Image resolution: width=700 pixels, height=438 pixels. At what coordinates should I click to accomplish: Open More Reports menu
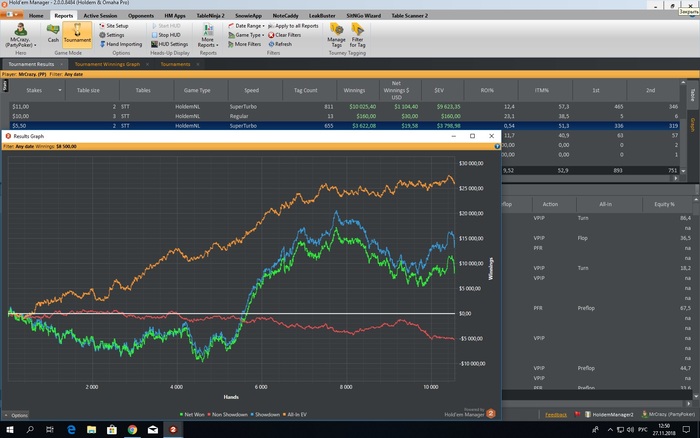208,35
